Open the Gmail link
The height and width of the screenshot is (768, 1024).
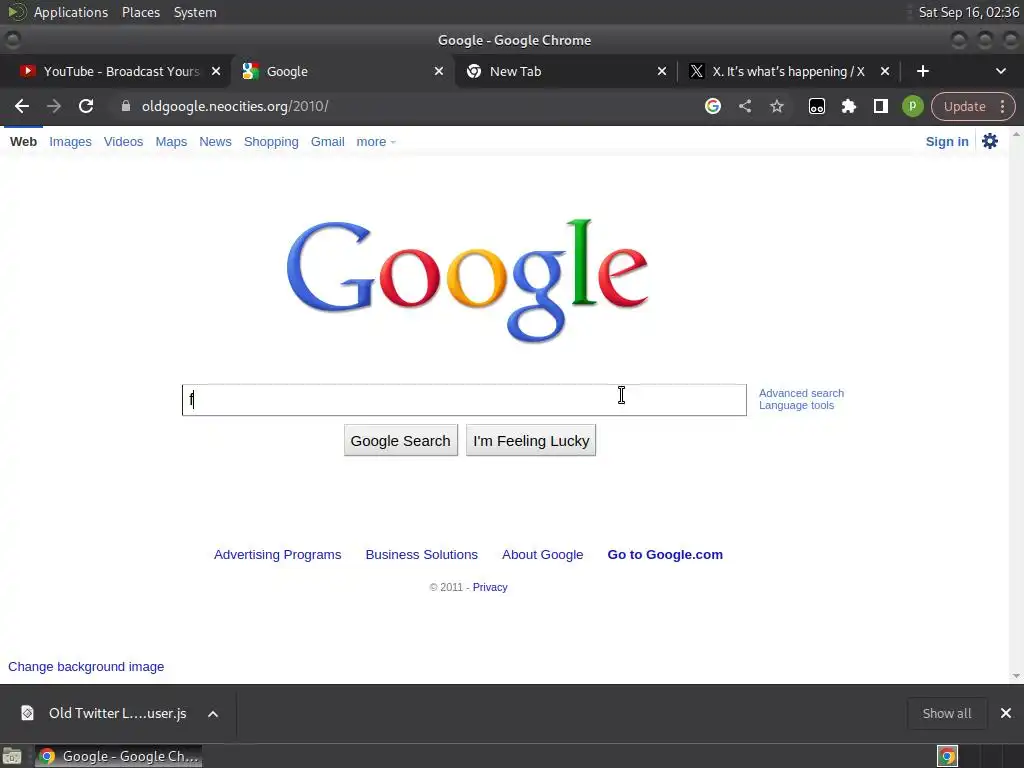coord(327,142)
